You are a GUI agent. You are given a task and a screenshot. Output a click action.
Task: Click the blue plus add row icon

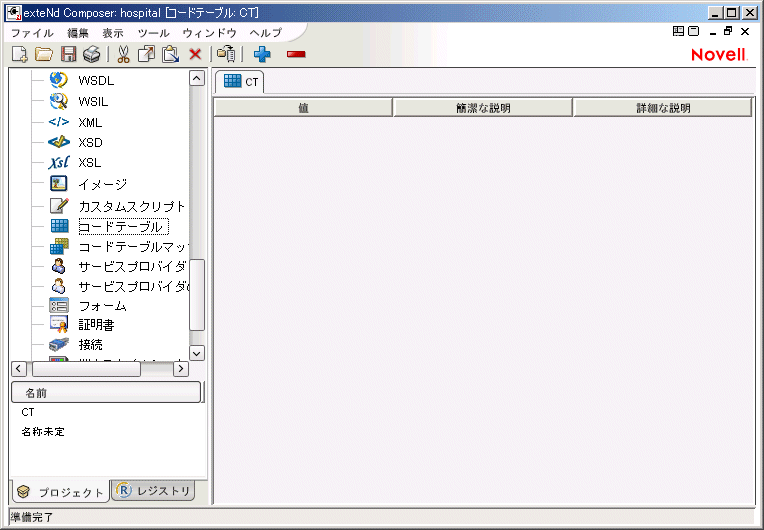[262, 54]
